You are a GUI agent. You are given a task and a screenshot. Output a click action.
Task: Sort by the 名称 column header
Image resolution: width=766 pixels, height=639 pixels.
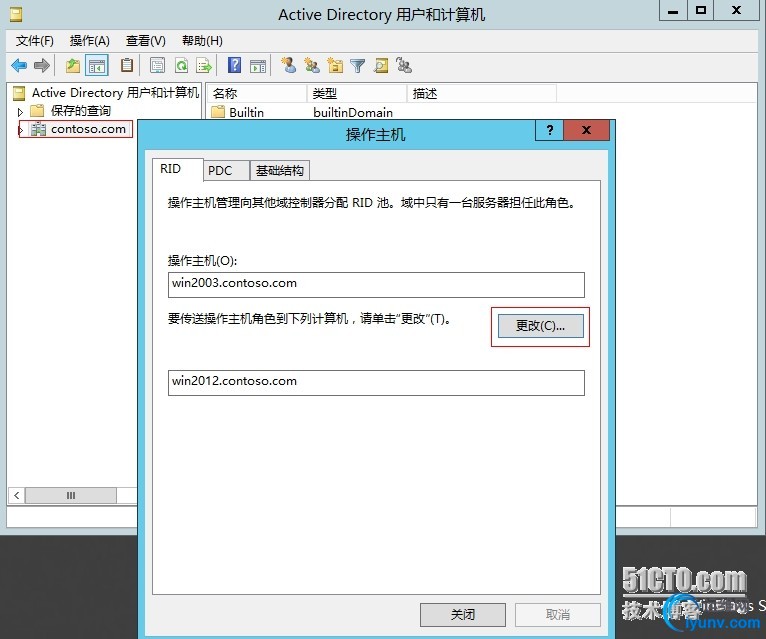257,93
